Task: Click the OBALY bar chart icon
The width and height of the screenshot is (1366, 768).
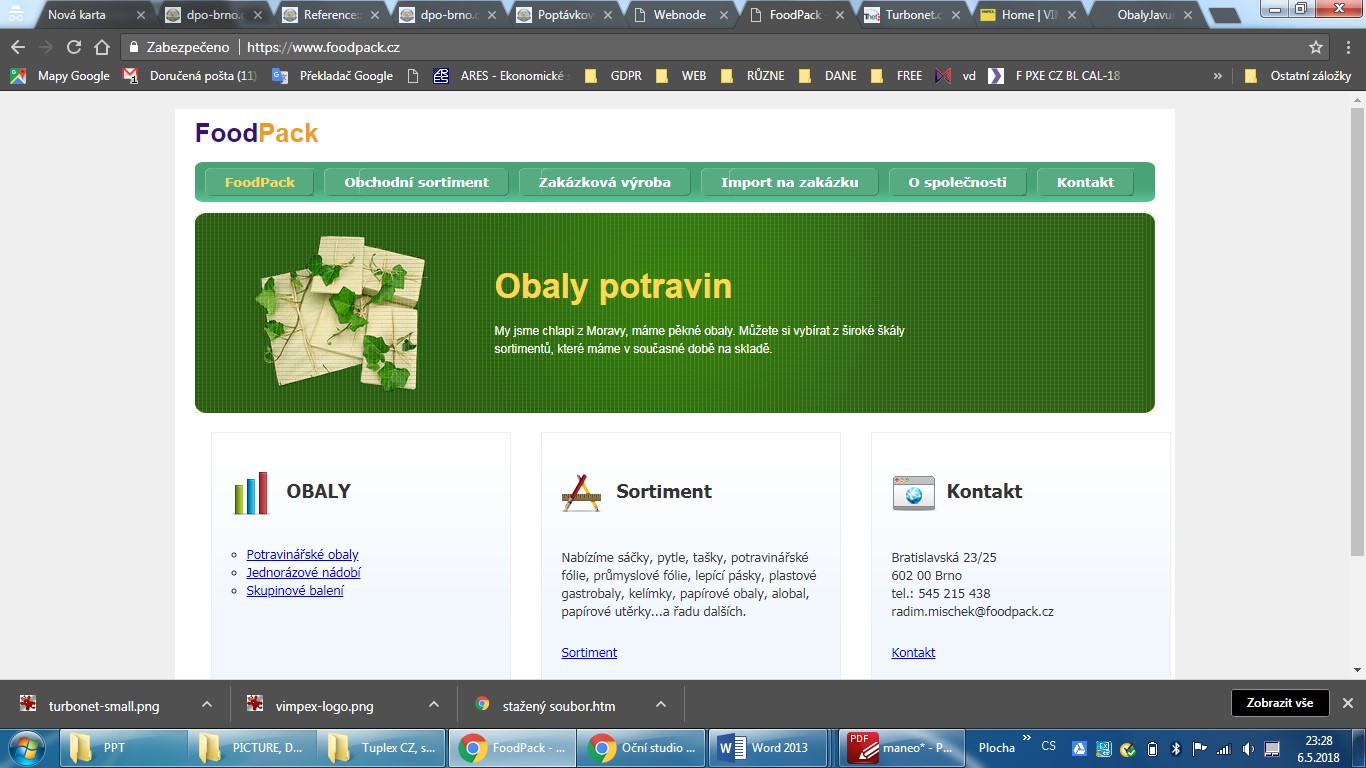Action: (252, 492)
